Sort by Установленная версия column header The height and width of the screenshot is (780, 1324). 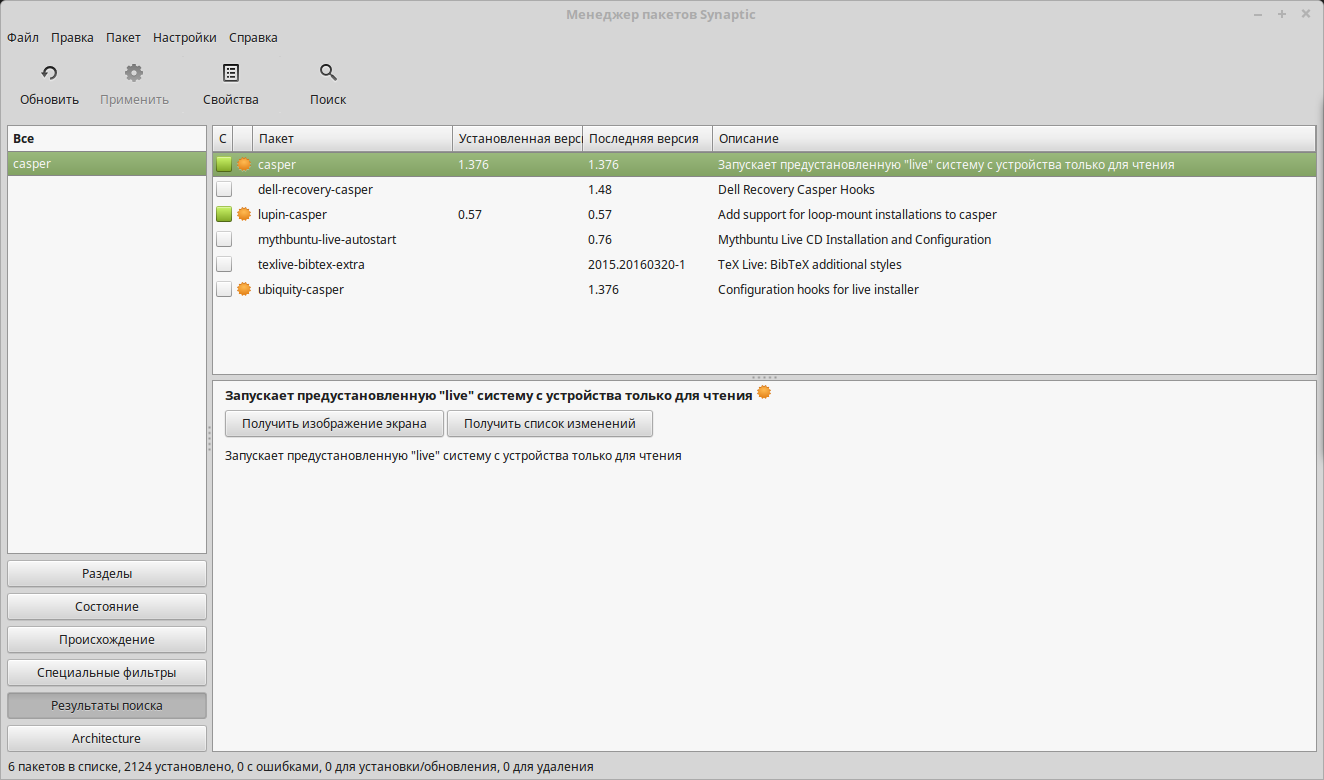517,138
